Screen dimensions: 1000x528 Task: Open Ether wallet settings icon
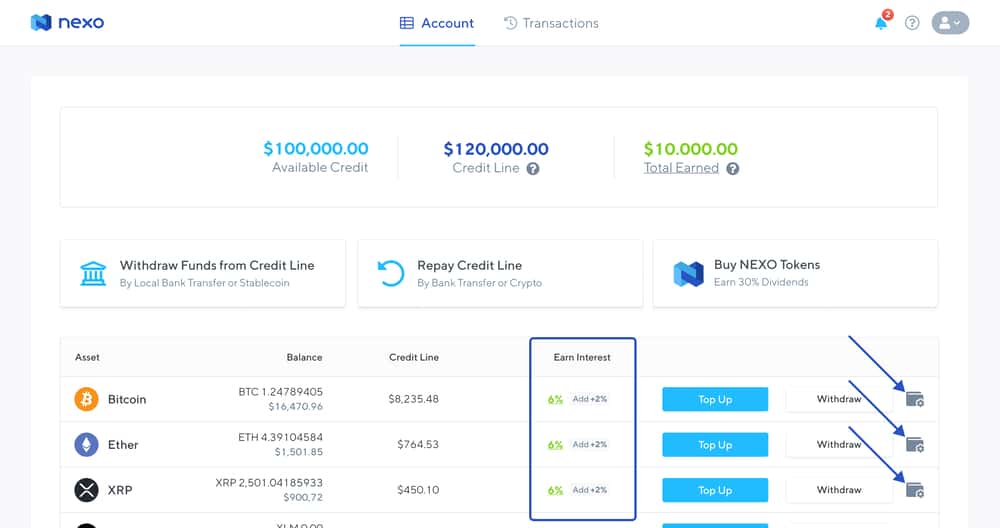pyautogui.click(x=915, y=444)
